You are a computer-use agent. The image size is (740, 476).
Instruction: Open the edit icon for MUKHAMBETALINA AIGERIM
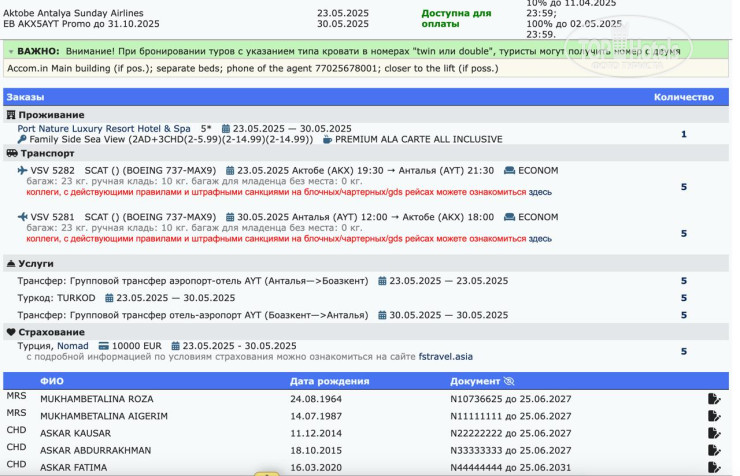click(713, 416)
